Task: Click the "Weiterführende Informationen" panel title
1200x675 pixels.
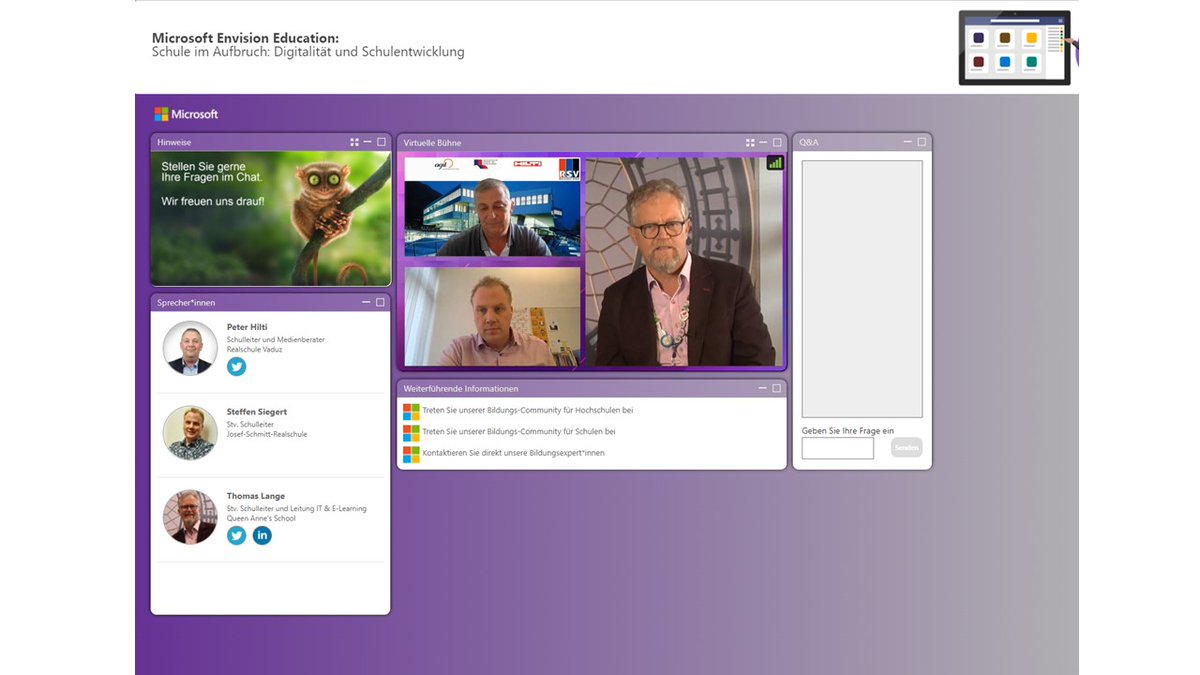Action: point(461,389)
